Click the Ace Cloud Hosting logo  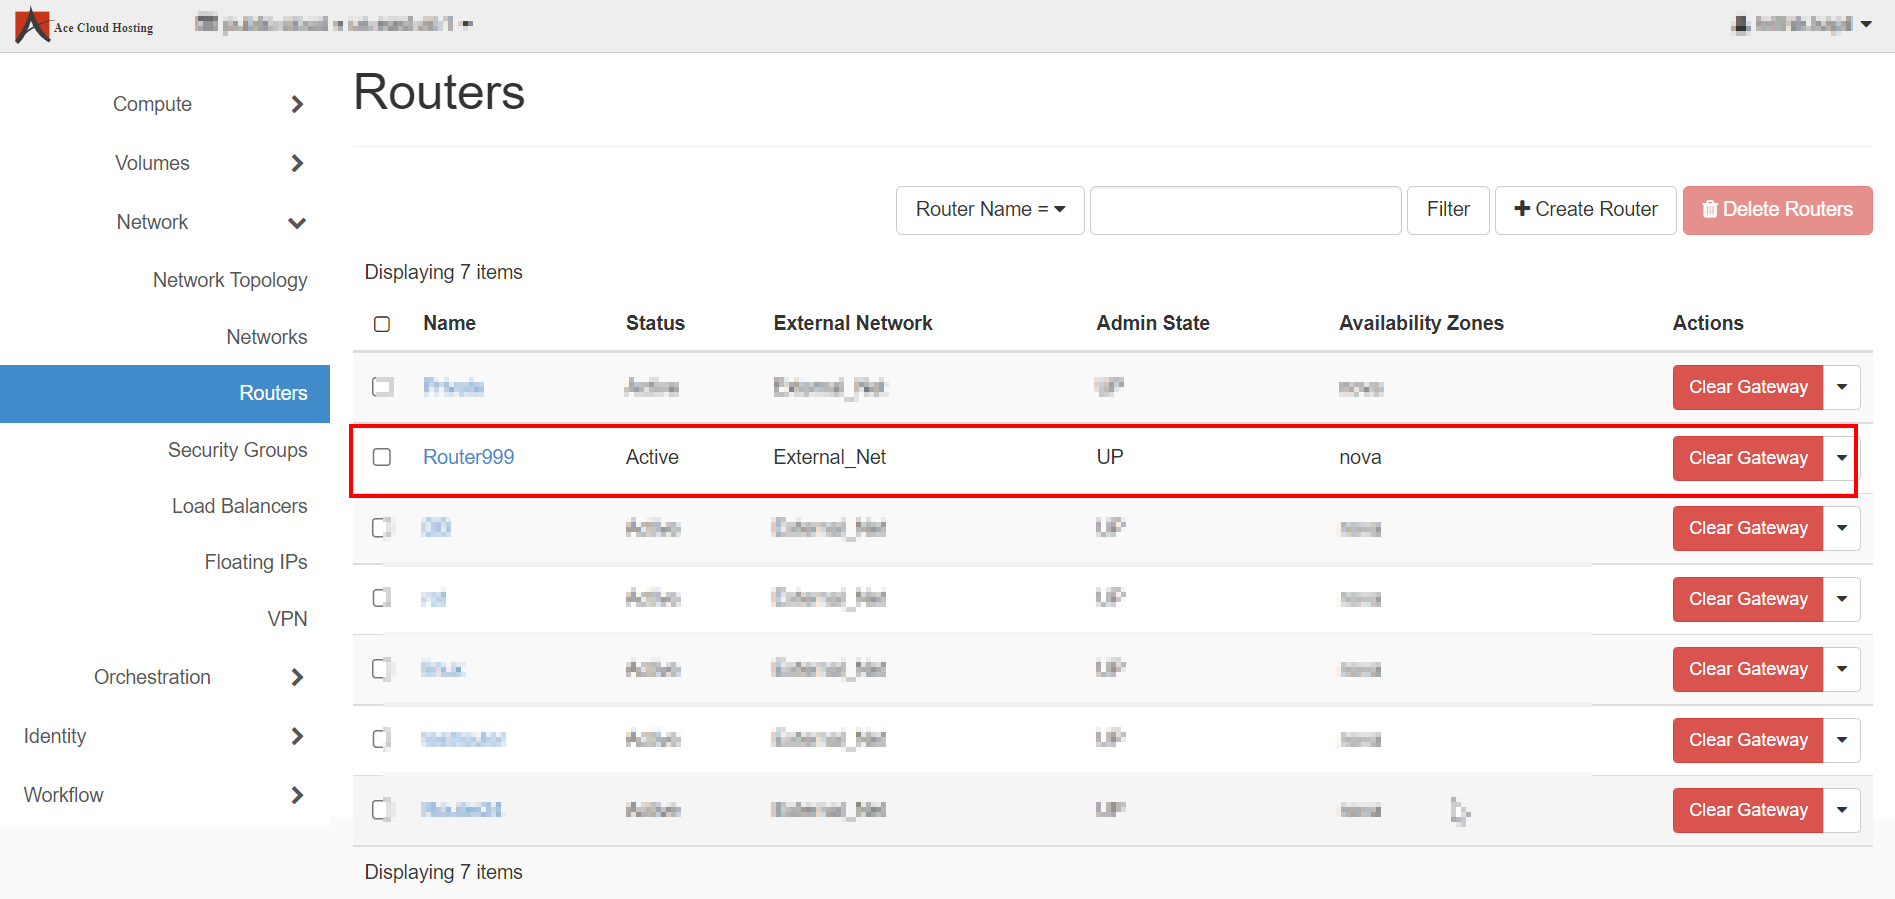84,25
